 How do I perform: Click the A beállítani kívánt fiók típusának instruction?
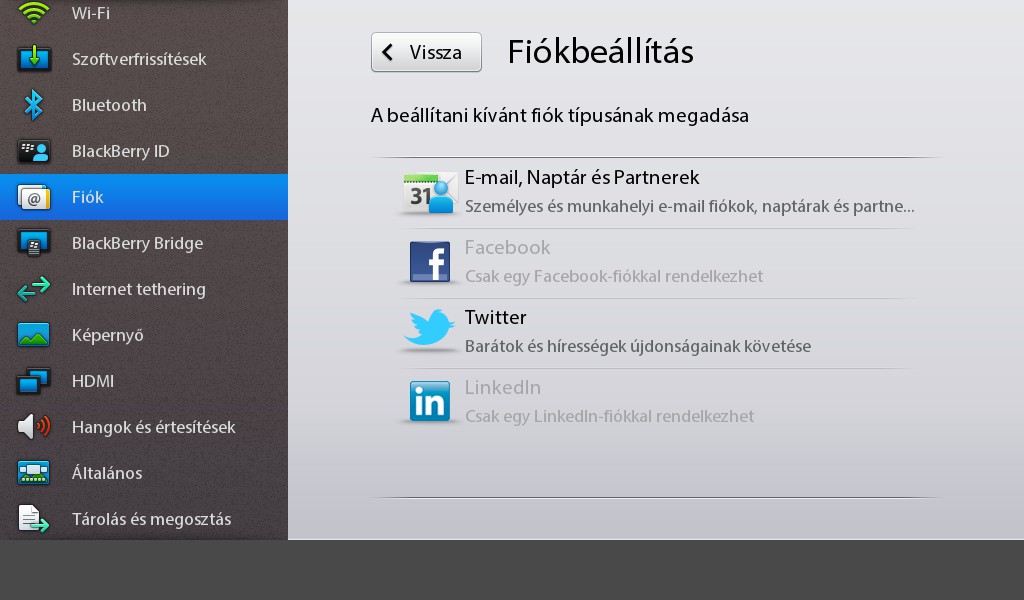pyautogui.click(x=560, y=116)
